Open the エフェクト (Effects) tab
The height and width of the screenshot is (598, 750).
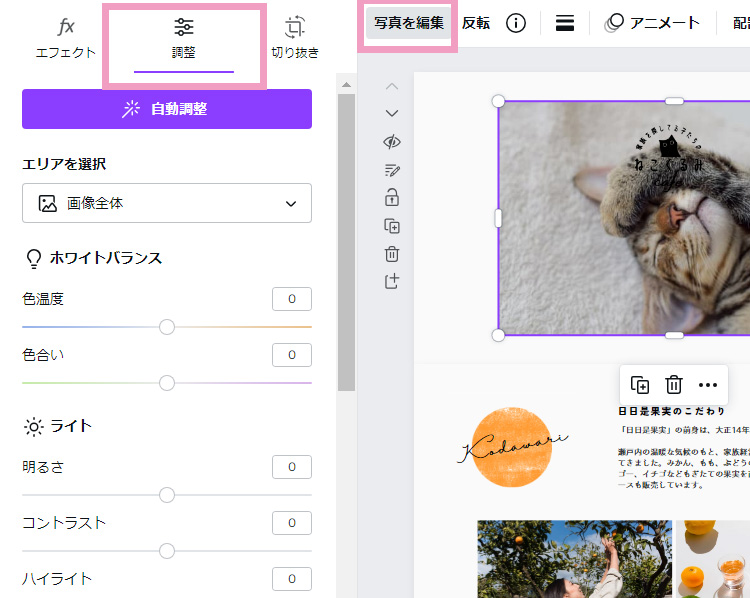(66, 38)
